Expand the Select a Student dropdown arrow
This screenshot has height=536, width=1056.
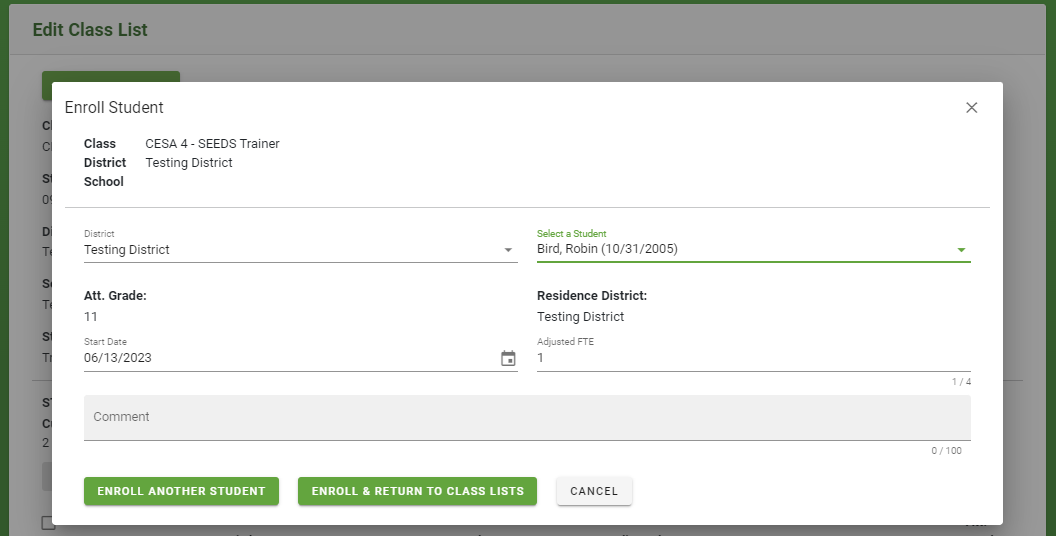(x=961, y=250)
